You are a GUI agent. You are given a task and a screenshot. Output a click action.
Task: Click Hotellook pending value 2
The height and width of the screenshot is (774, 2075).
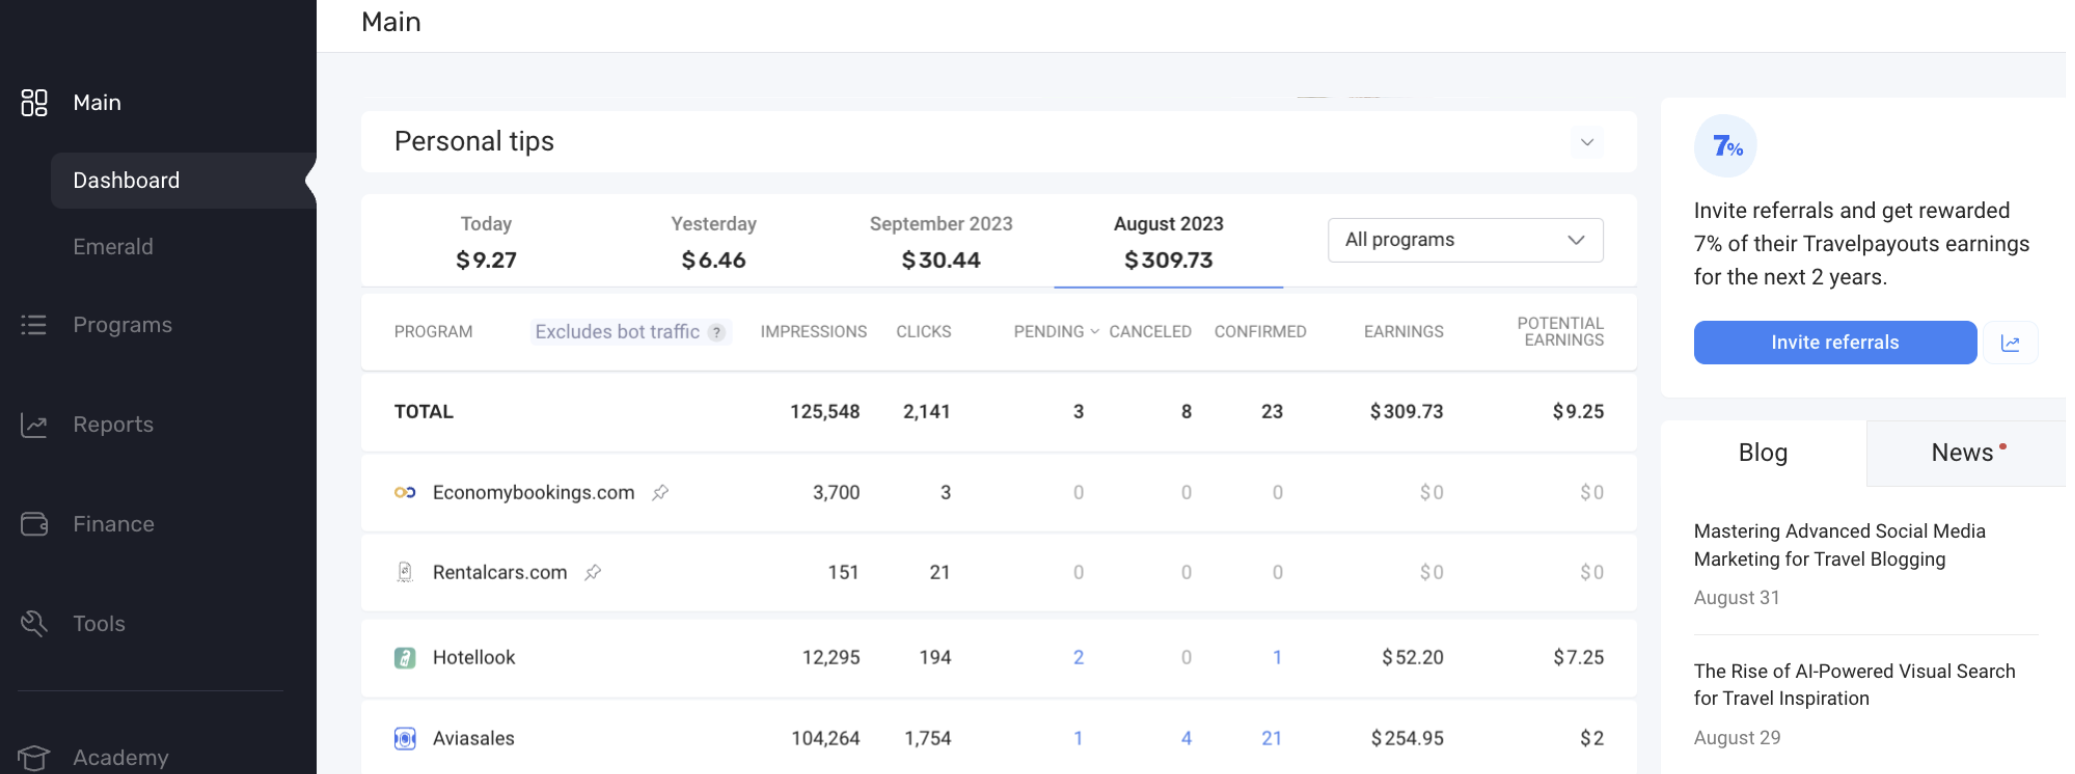click(x=1078, y=657)
